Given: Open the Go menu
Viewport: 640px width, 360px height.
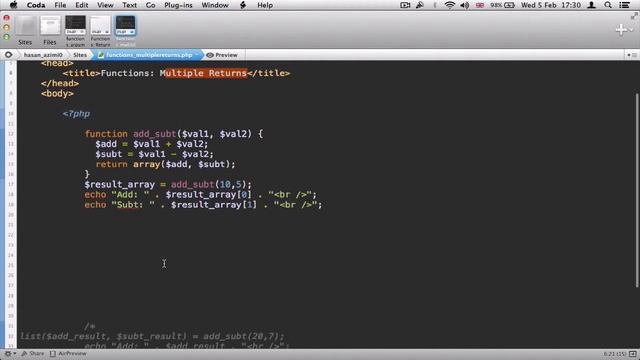Looking at the screenshot, I should pos(151,5).
